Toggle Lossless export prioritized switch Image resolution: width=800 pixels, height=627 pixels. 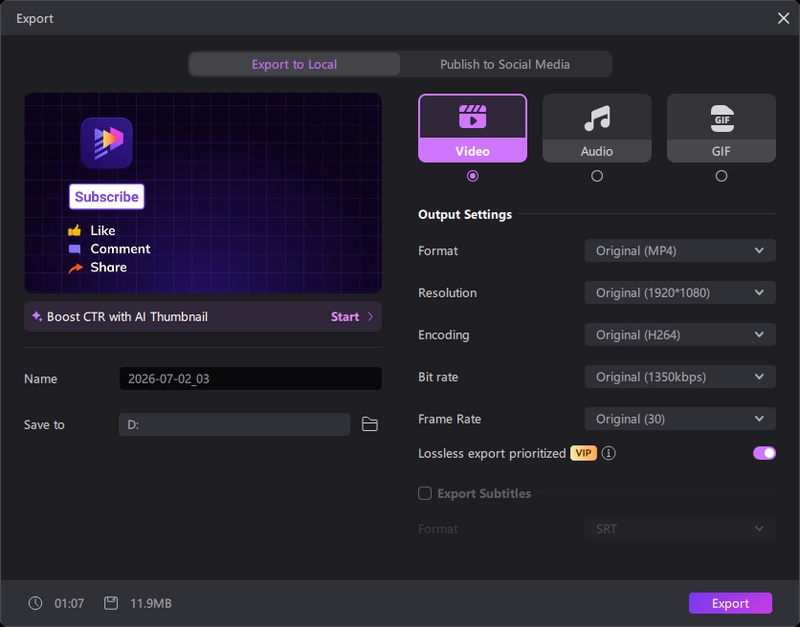click(764, 453)
